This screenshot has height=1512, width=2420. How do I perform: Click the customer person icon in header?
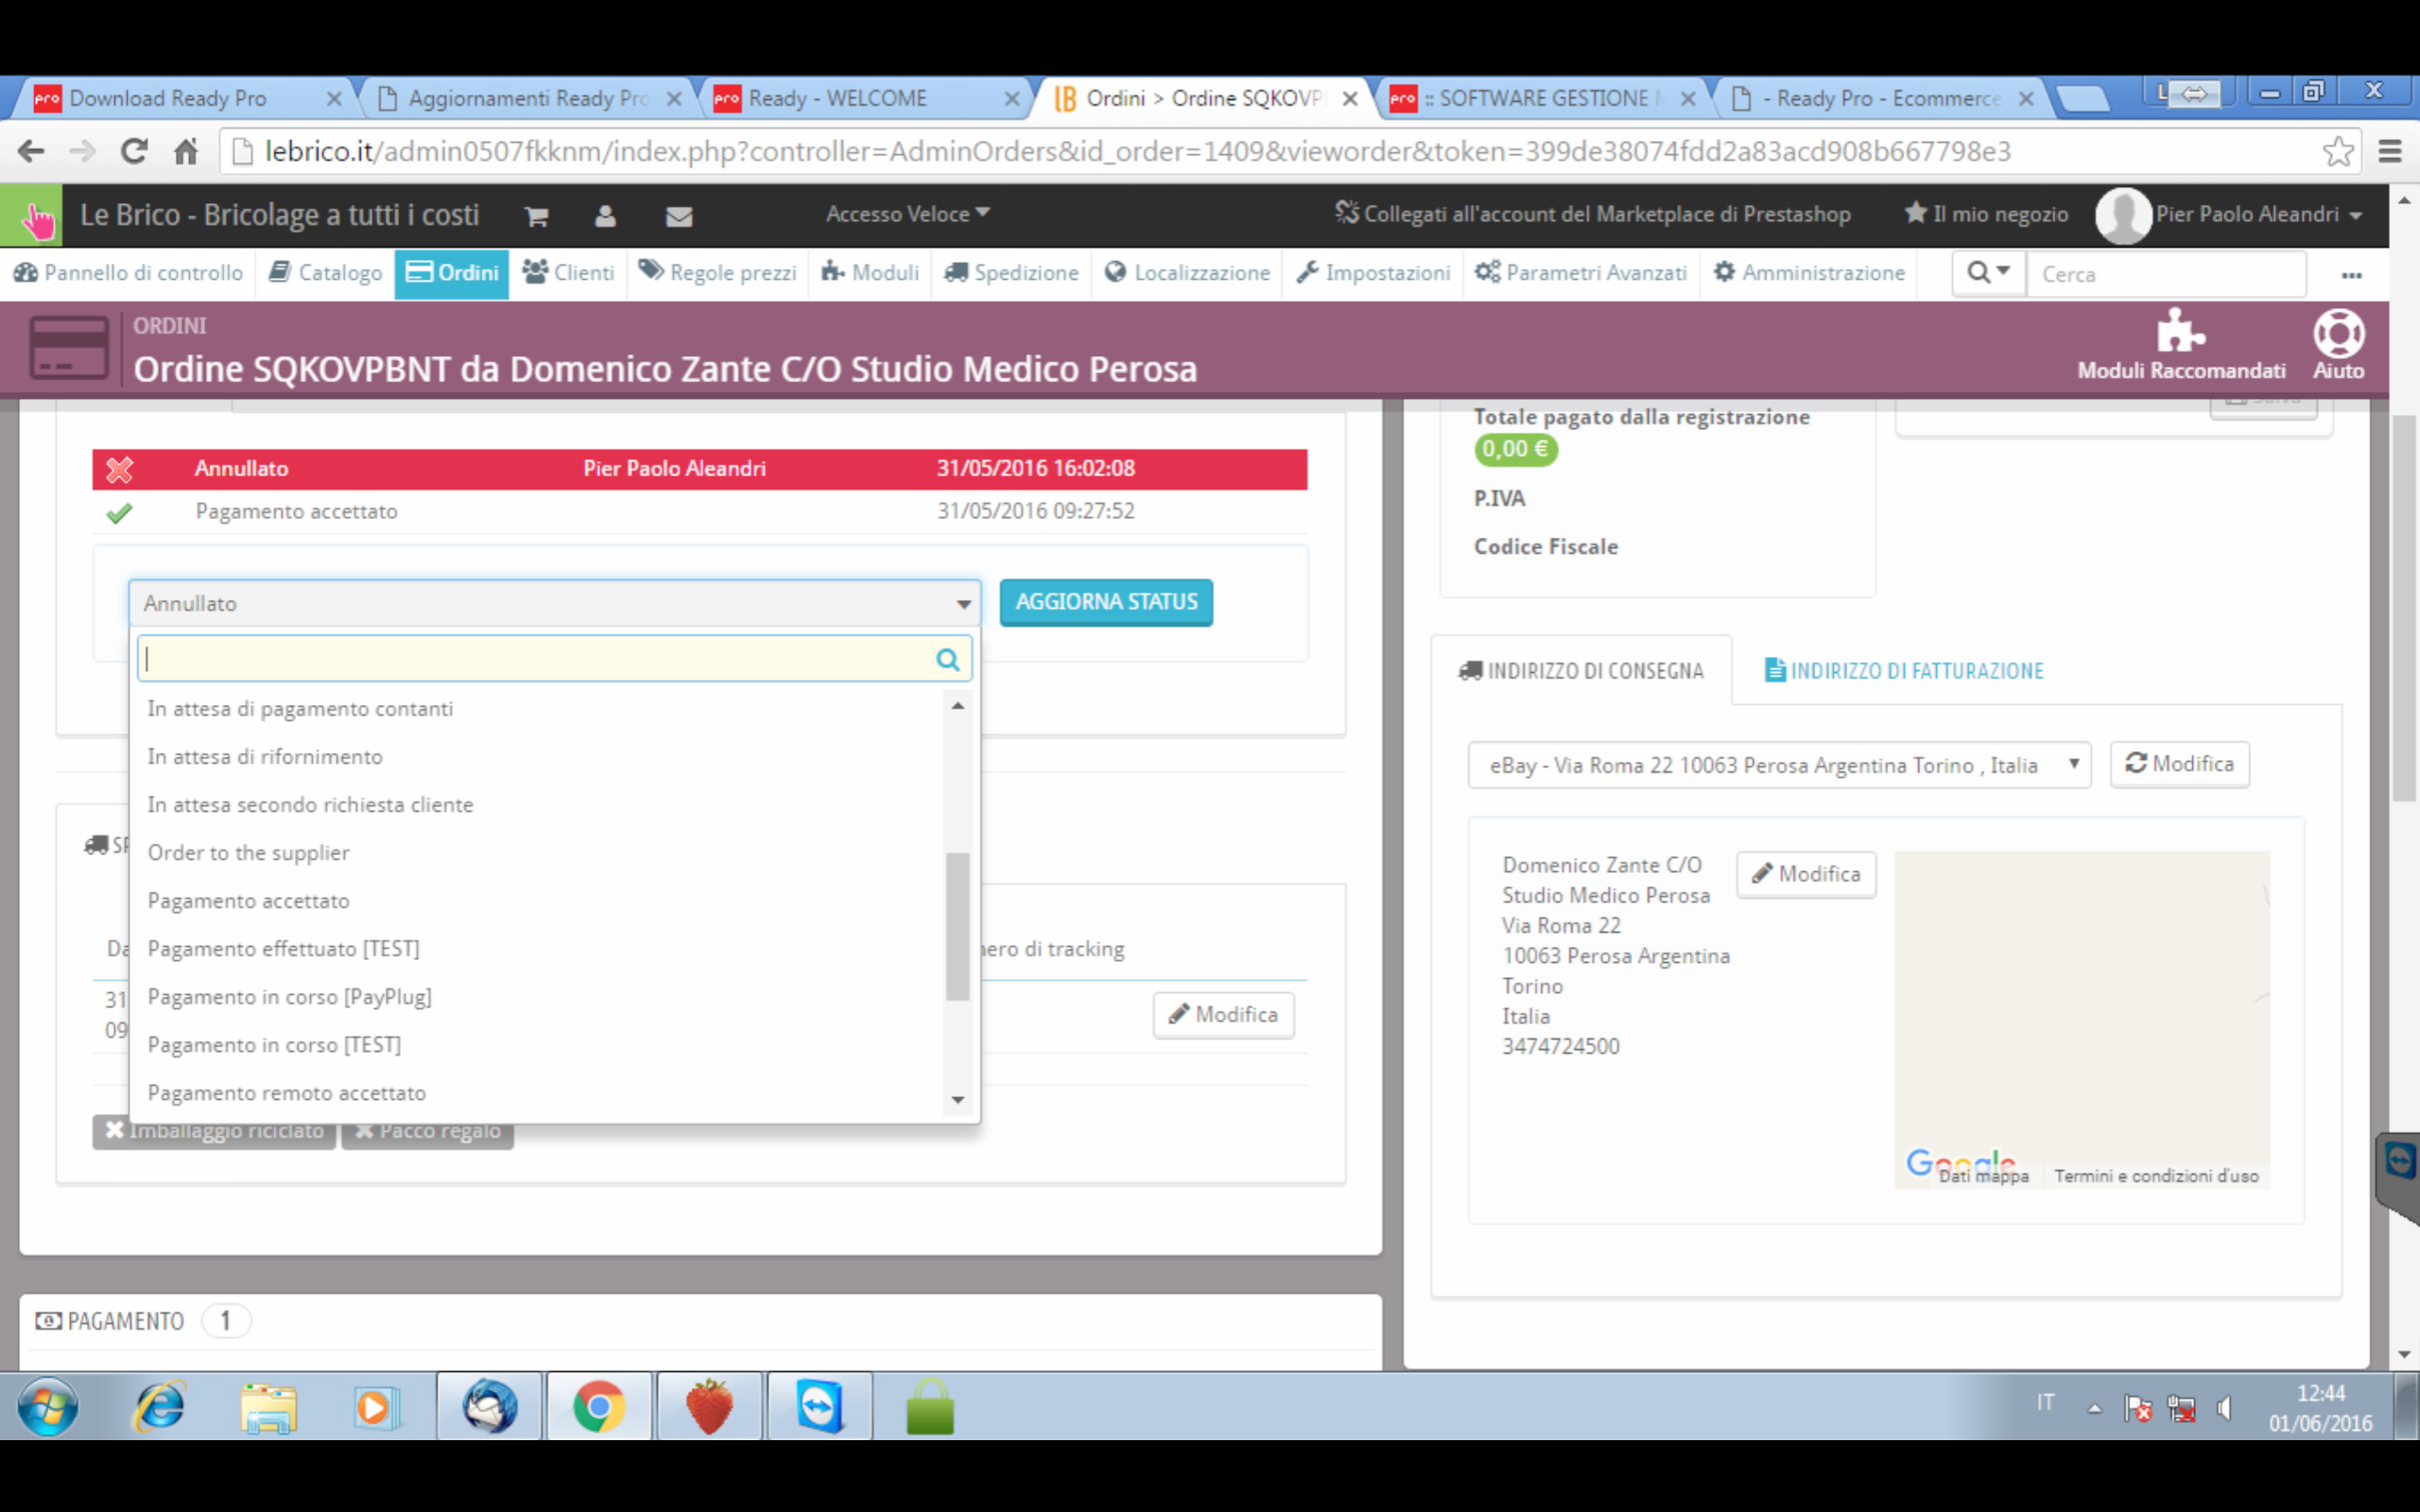[605, 216]
